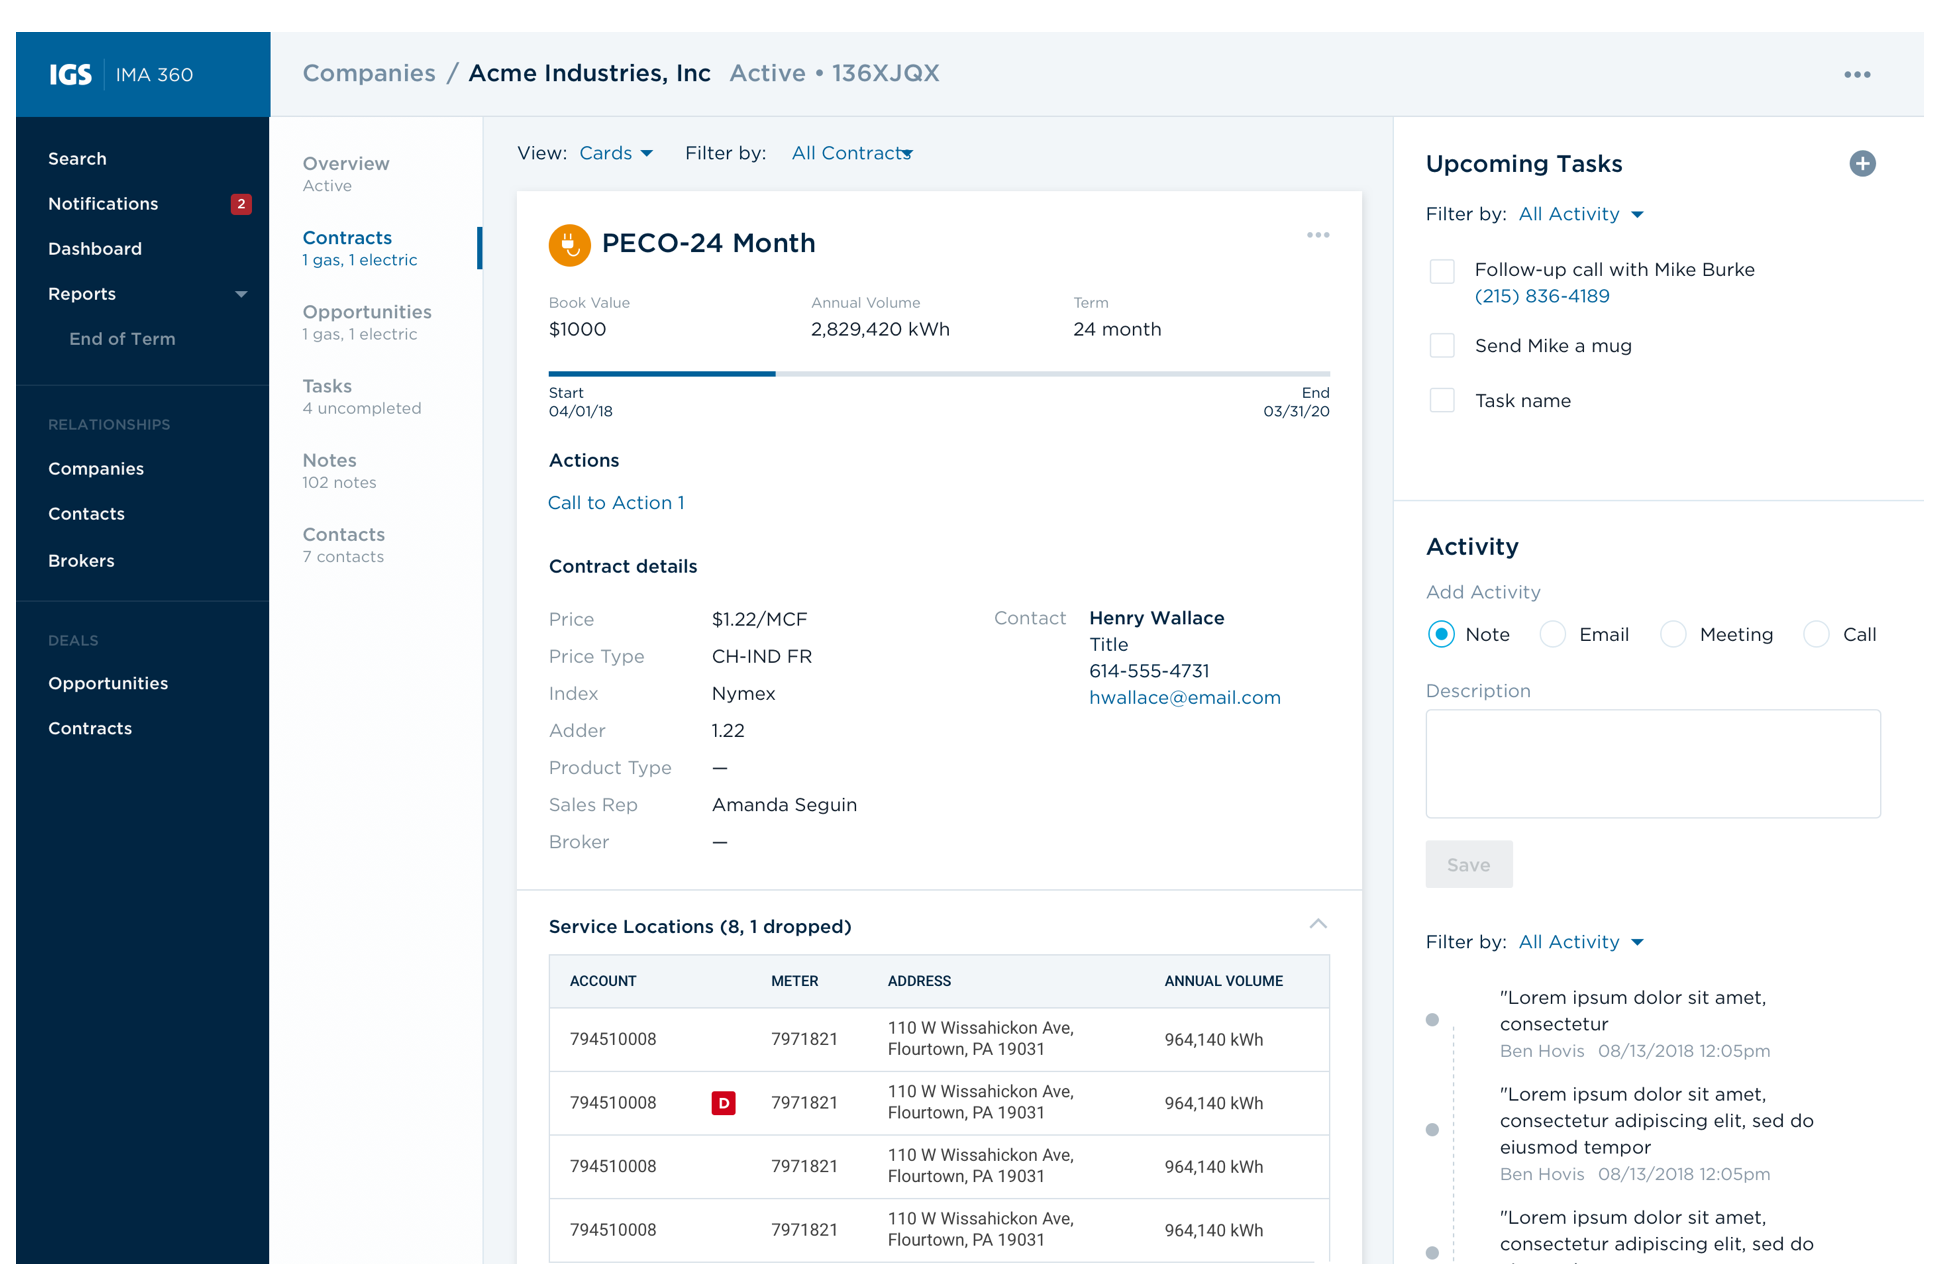Open Contracts under Deals

[90, 729]
